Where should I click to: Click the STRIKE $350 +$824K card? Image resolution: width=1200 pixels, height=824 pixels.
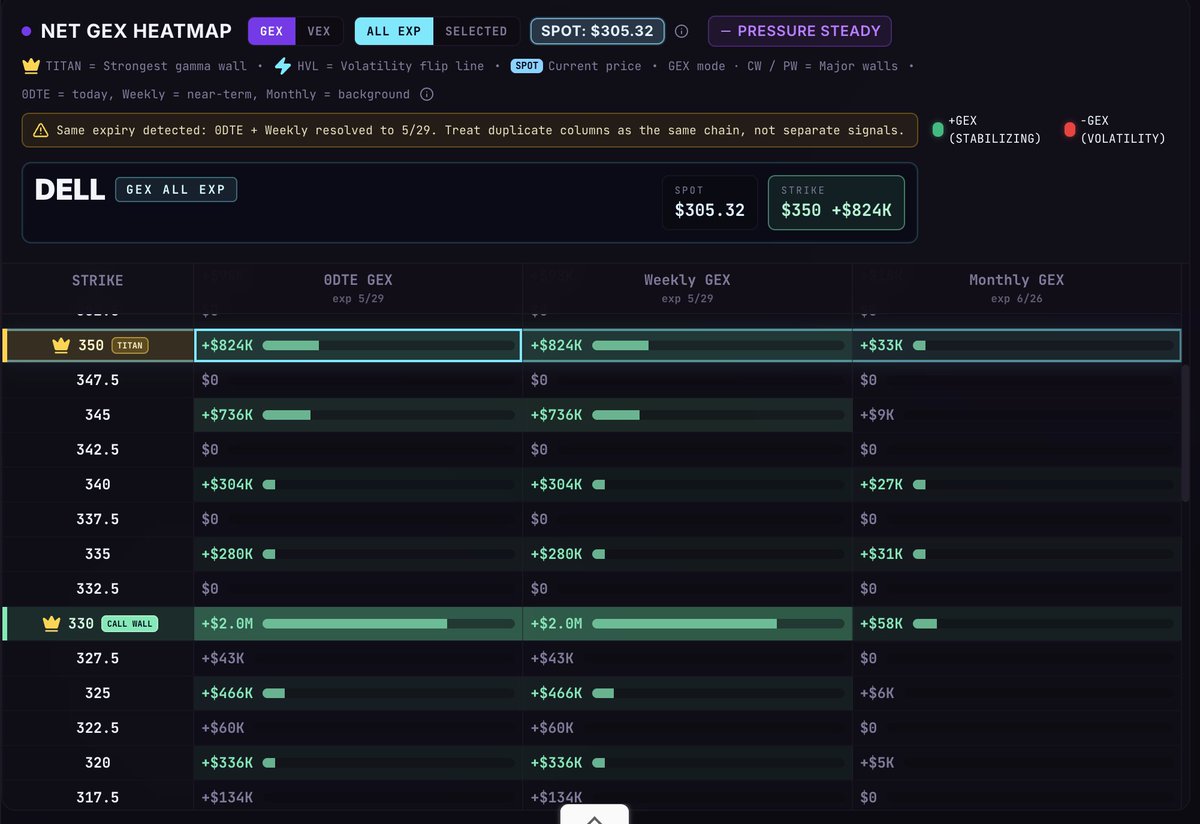pos(836,202)
